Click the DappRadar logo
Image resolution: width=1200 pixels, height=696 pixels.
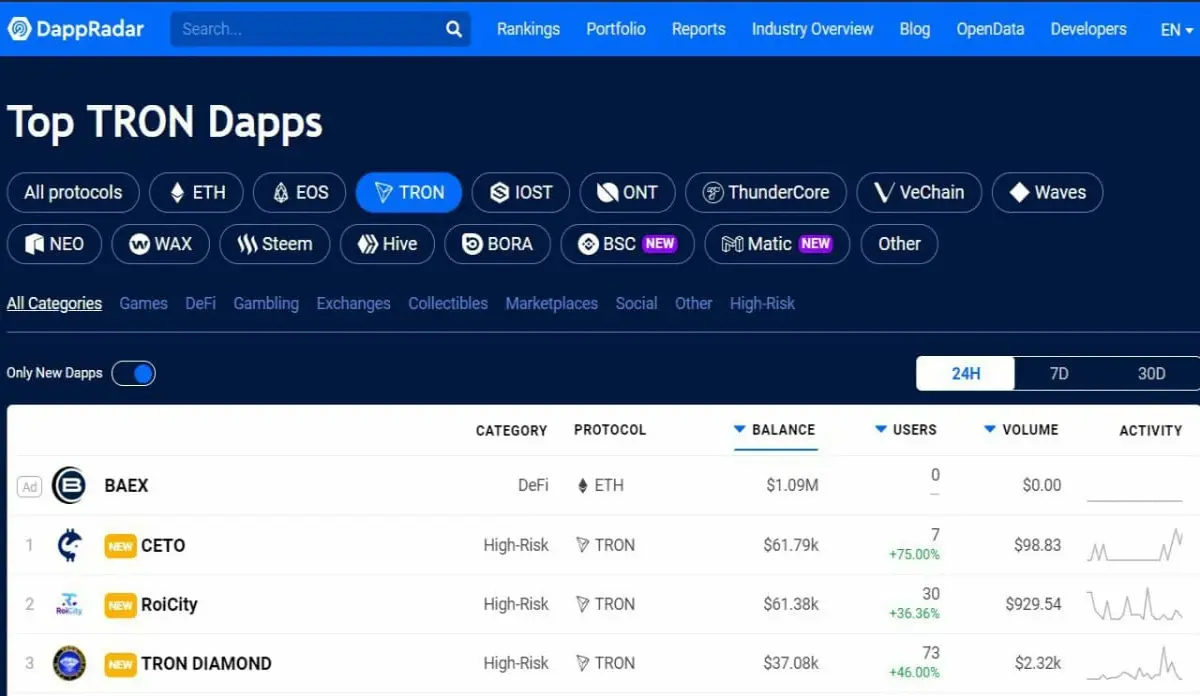pos(76,29)
